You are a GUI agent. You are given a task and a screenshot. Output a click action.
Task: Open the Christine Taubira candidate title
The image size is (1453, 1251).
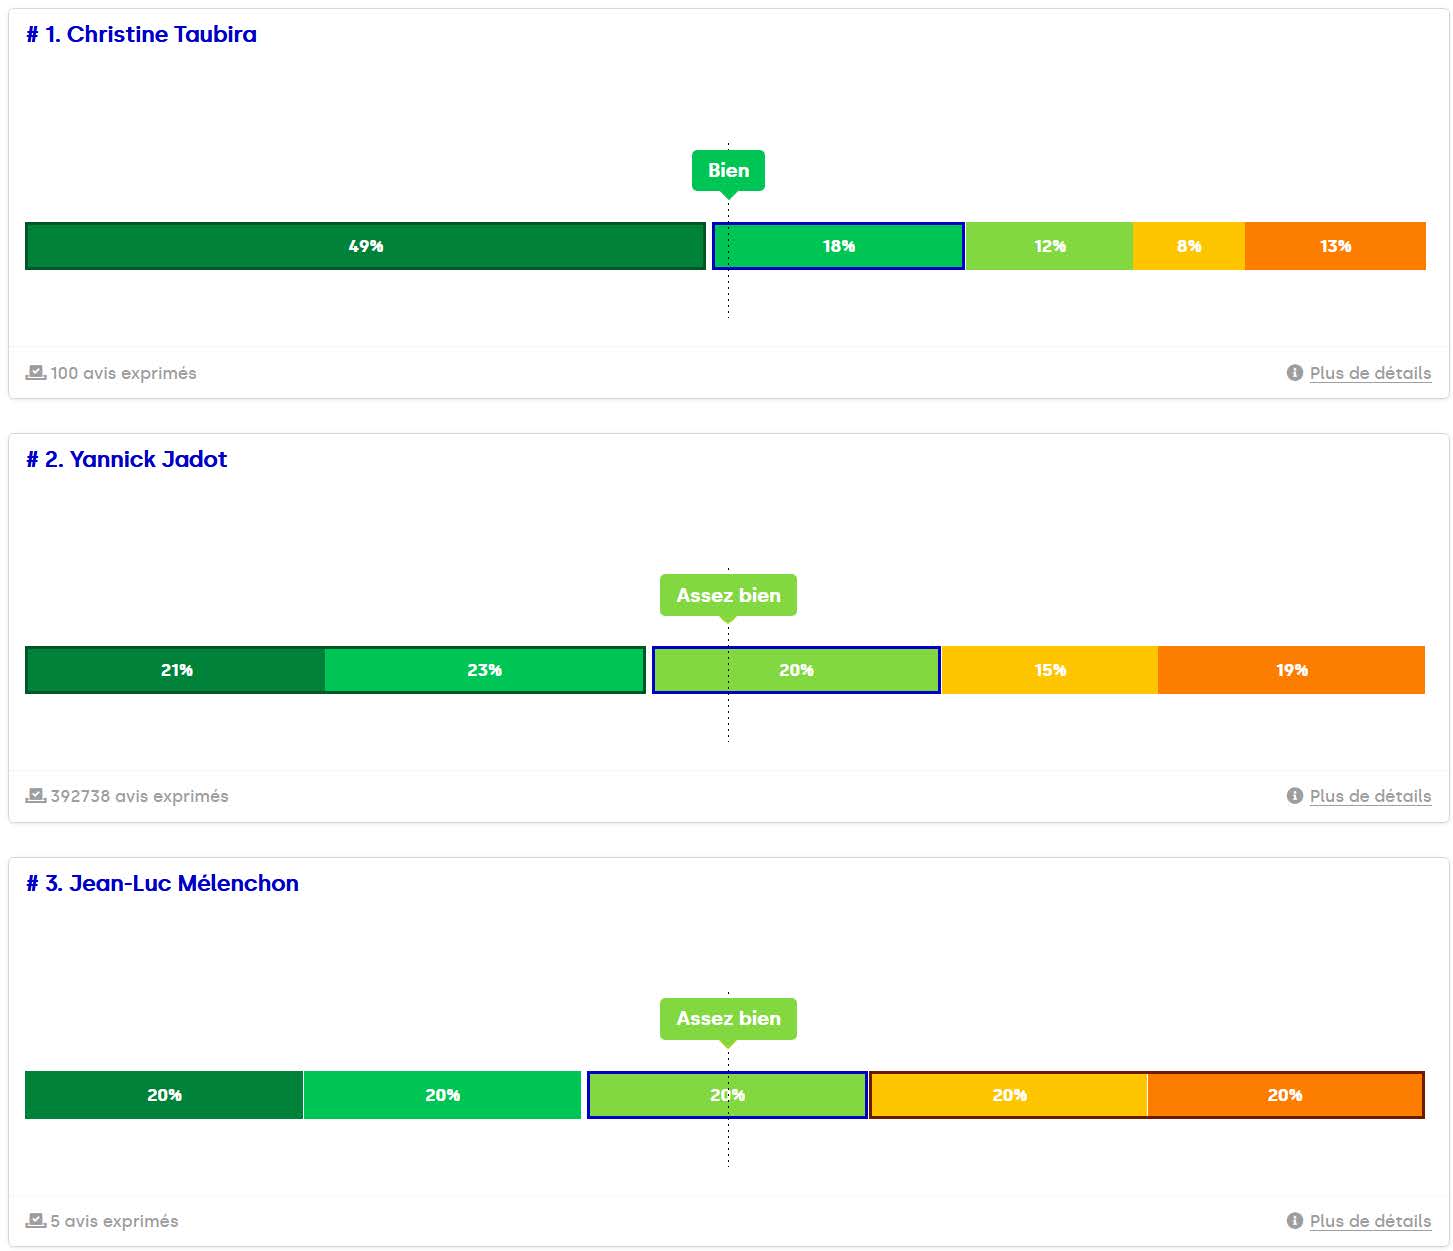pyautogui.click(x=141, y=35)
